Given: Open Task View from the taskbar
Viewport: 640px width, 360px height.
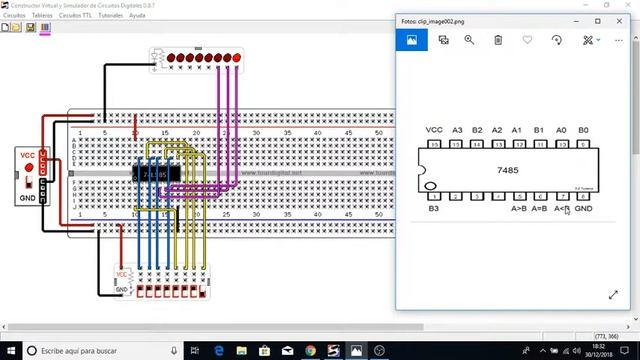Looking at the screenshot, I should (195, 351).
